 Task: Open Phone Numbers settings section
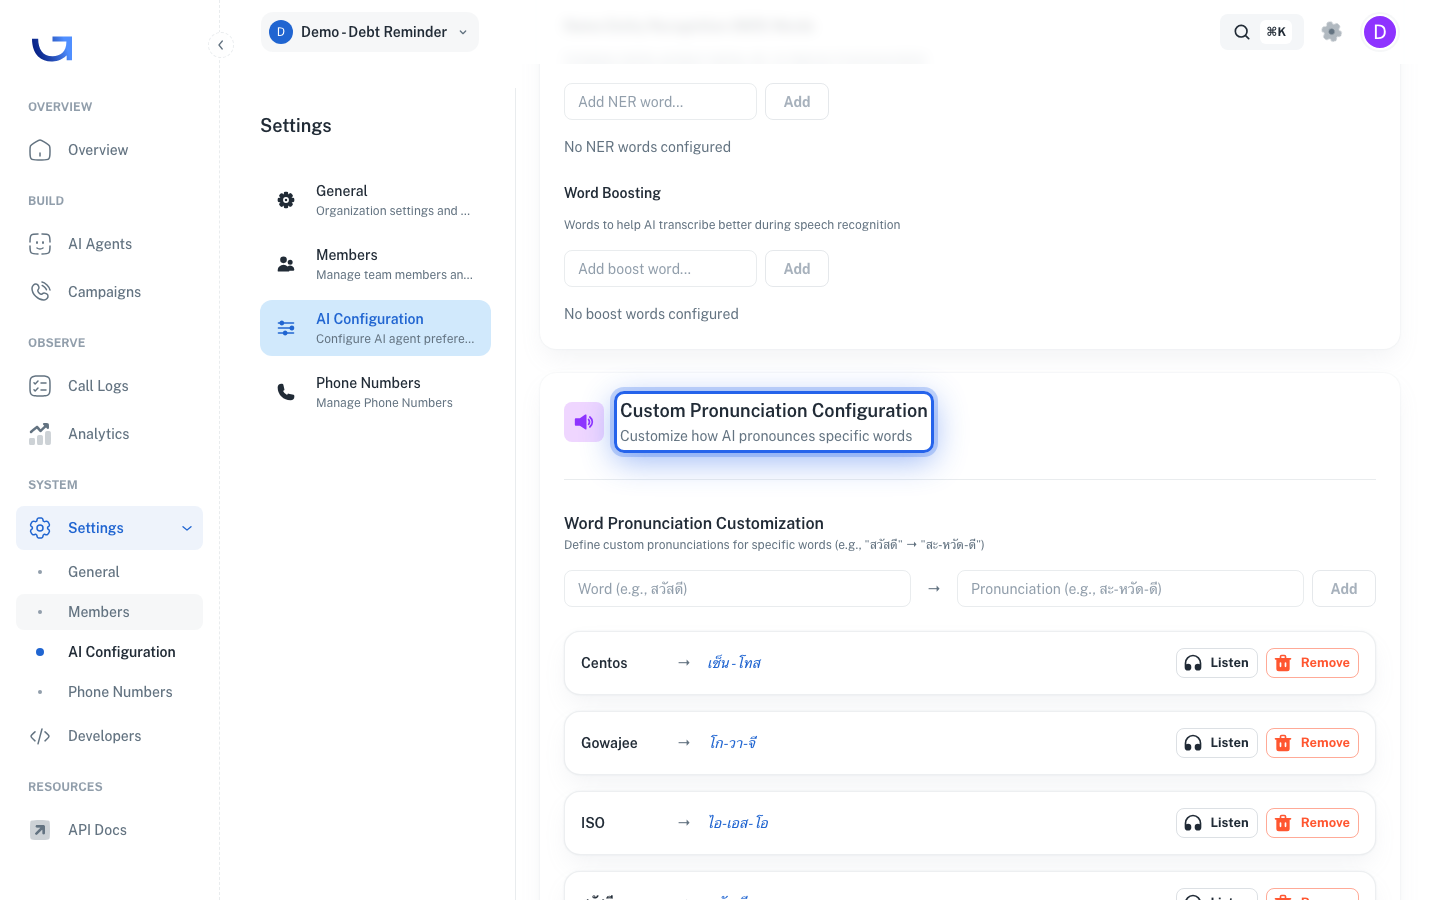pyautogui.click(x=375, y=392)
